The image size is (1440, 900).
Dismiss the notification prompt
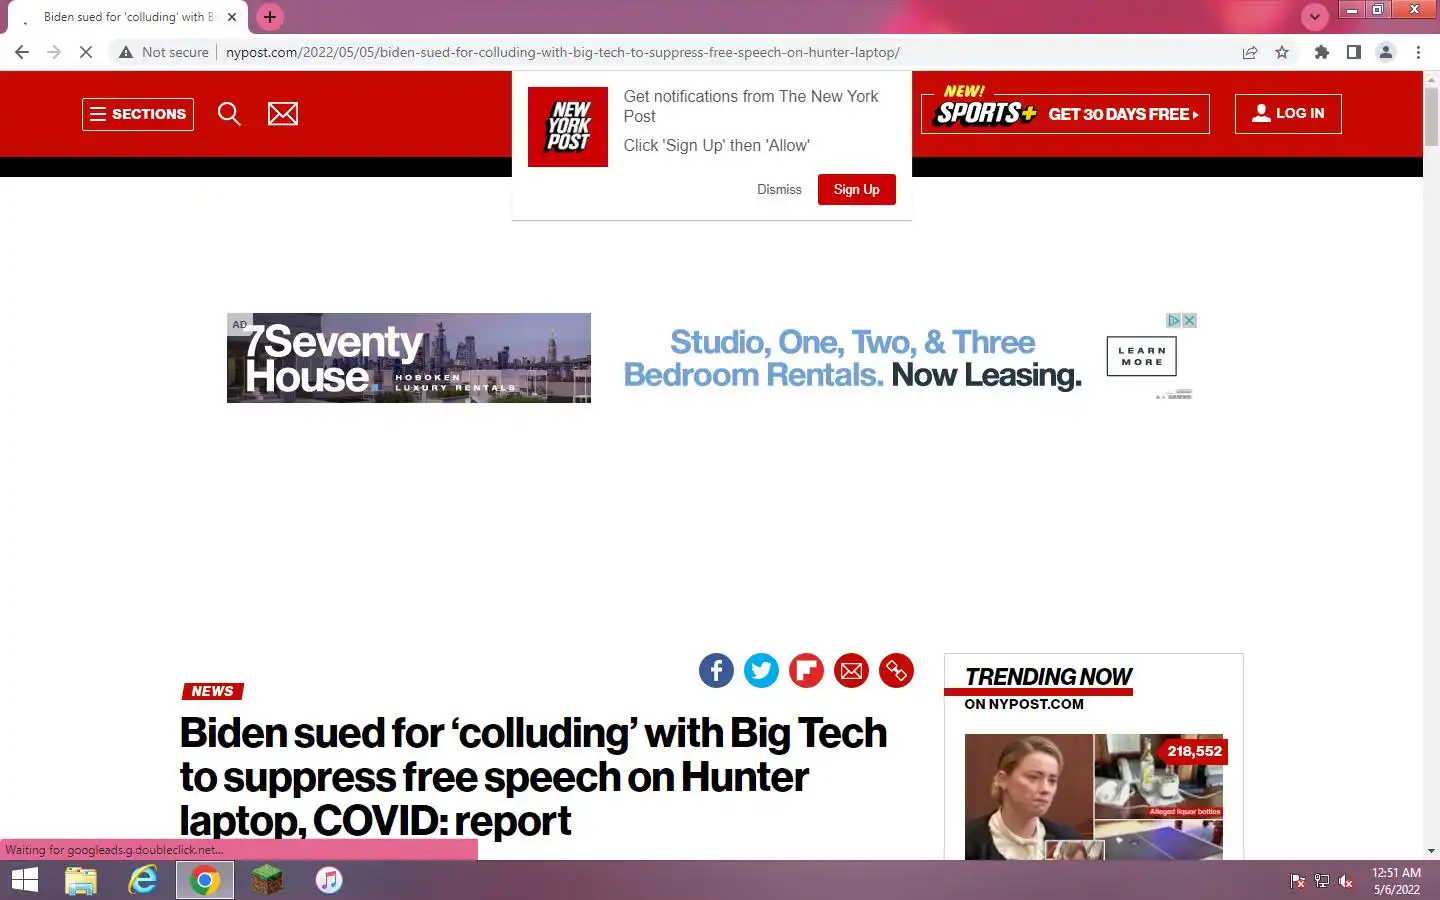[779, 189]
